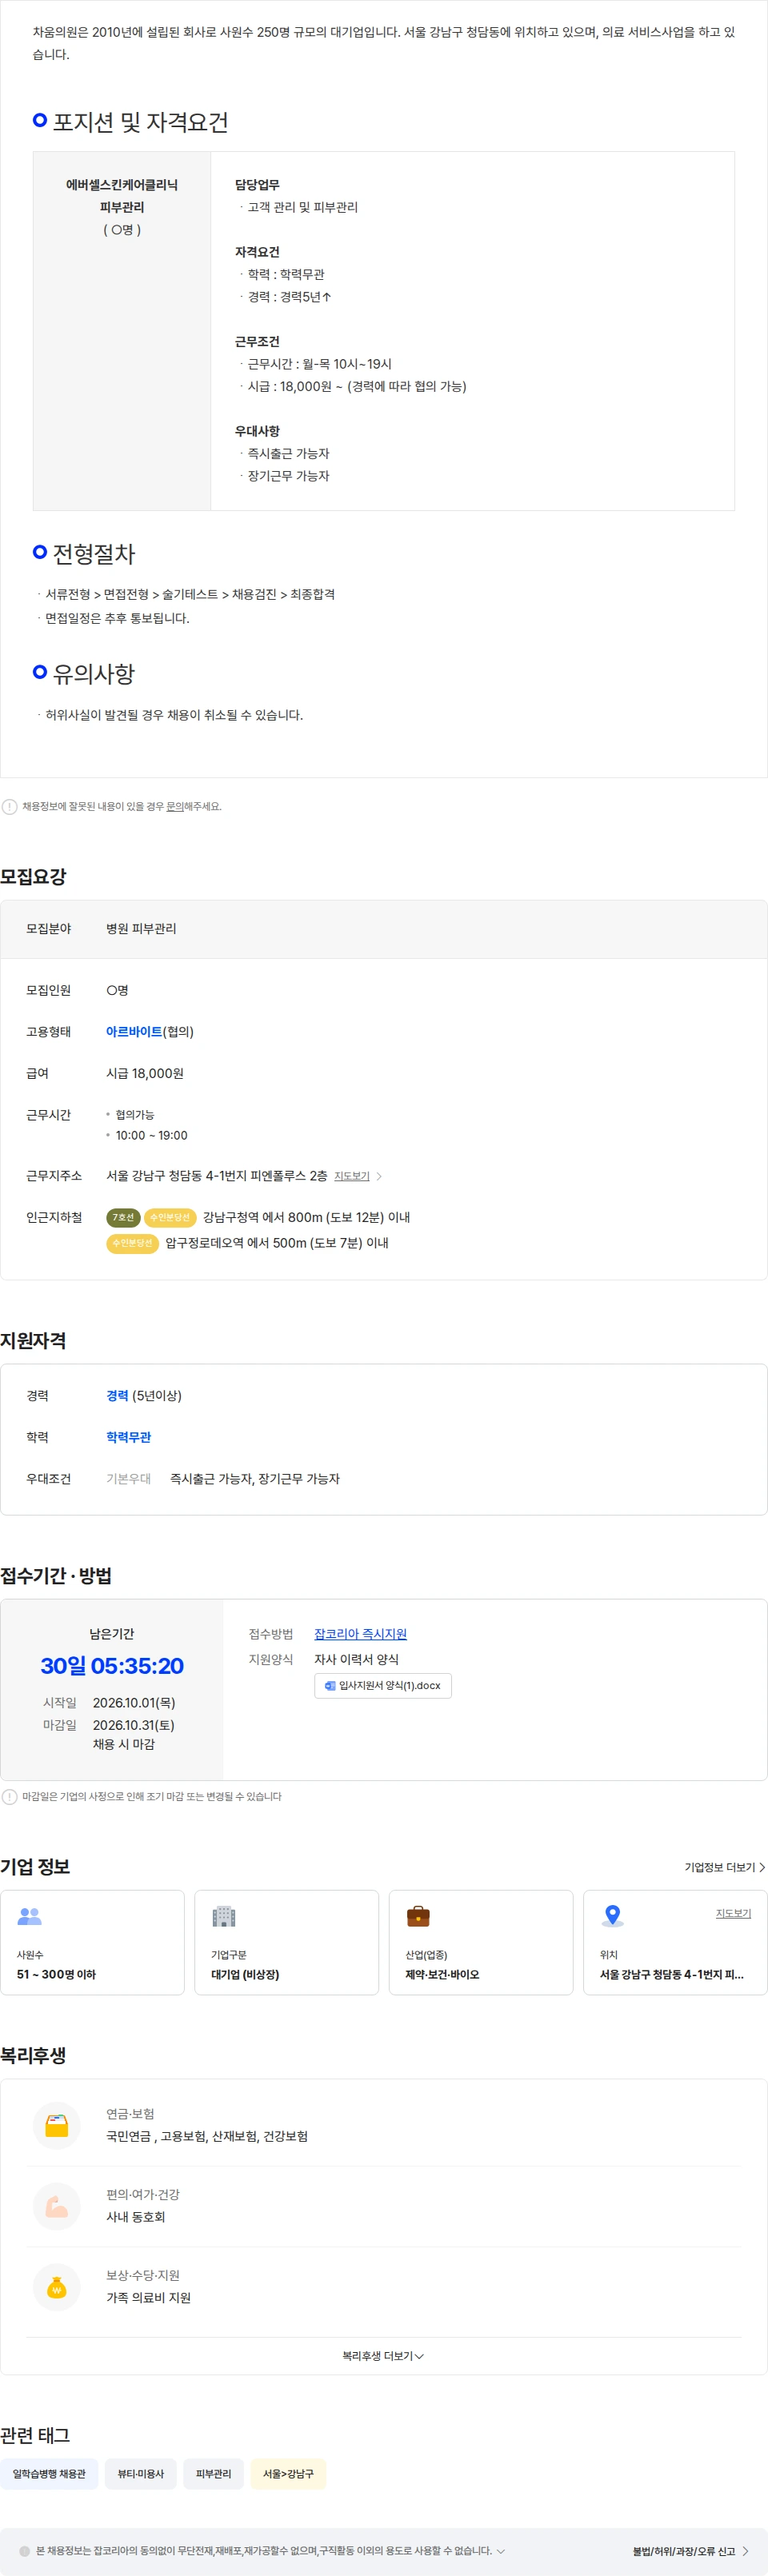Select the 서울>강남구 tag
The width and height of the screenshot is (768, 2576).
[x=288, y=2474]
